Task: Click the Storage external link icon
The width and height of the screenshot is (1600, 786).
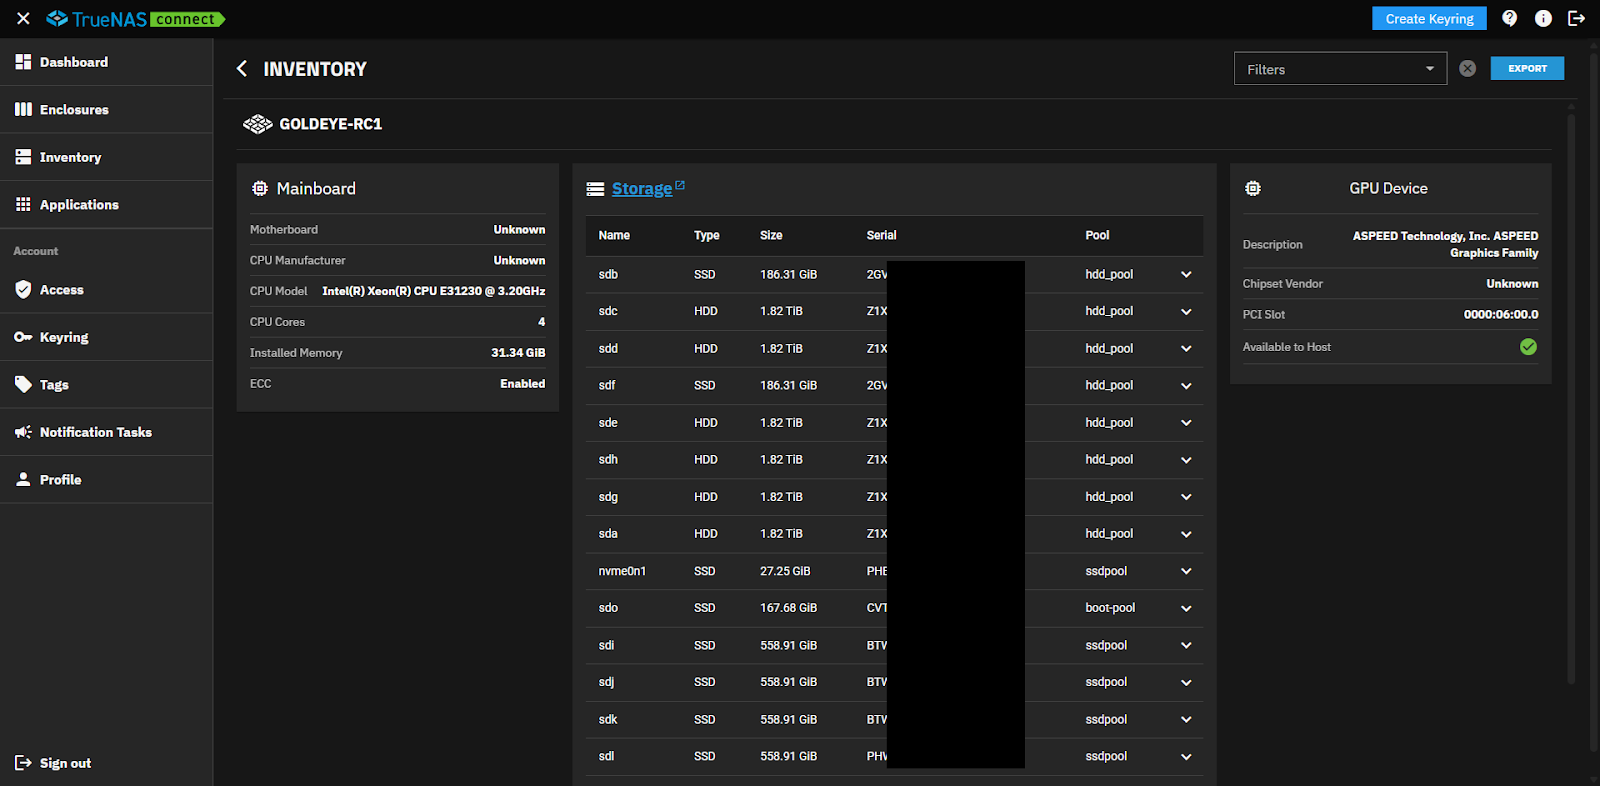Action: click(680, 185)
